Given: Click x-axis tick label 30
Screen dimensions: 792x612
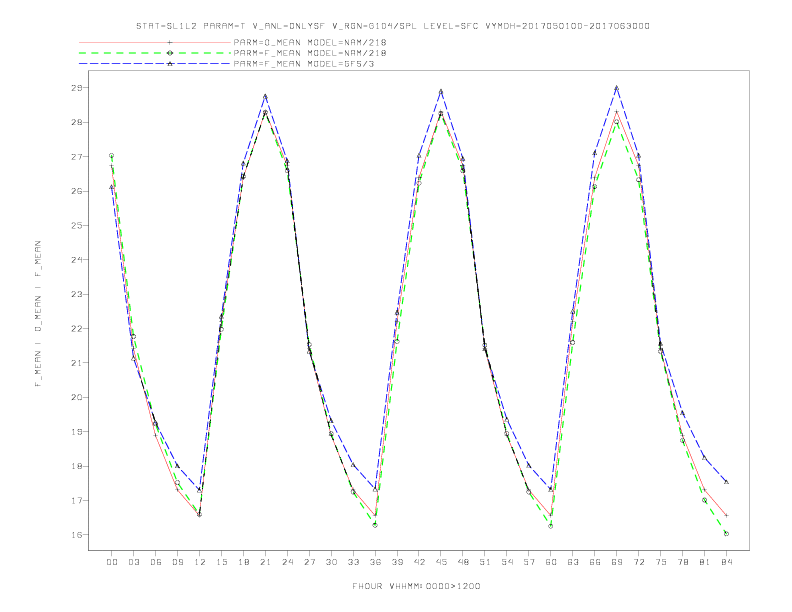Looking at the screenshot, I should (331, 562).
